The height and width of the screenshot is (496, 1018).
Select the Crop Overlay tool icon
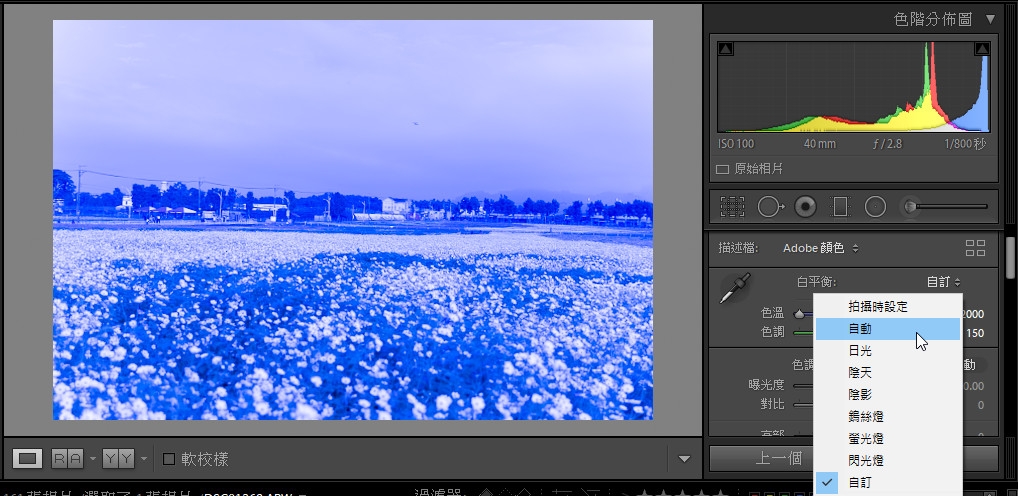pos(732,206)
